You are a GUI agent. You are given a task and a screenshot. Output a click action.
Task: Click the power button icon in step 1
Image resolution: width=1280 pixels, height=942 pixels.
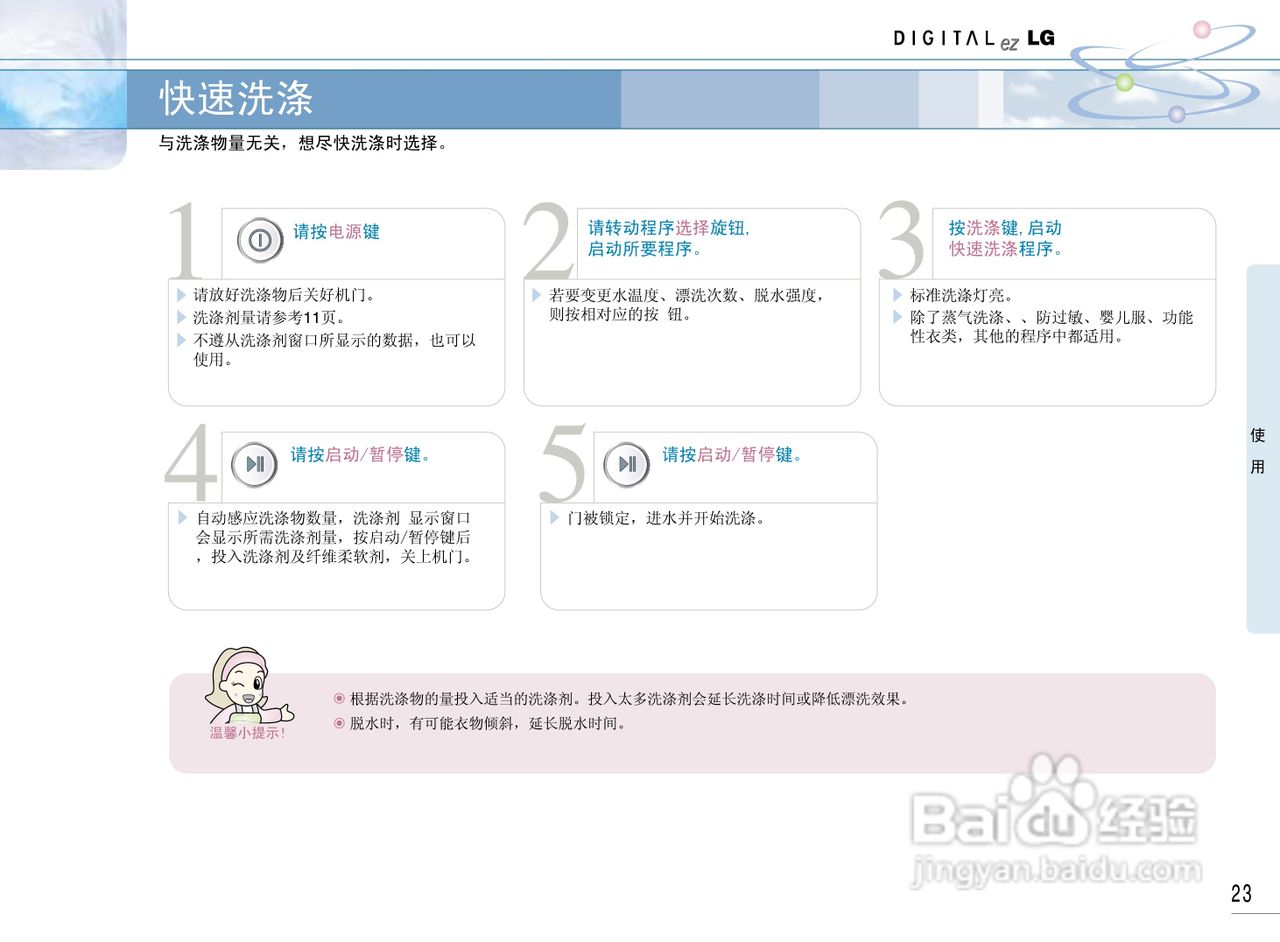pos(258,240)
